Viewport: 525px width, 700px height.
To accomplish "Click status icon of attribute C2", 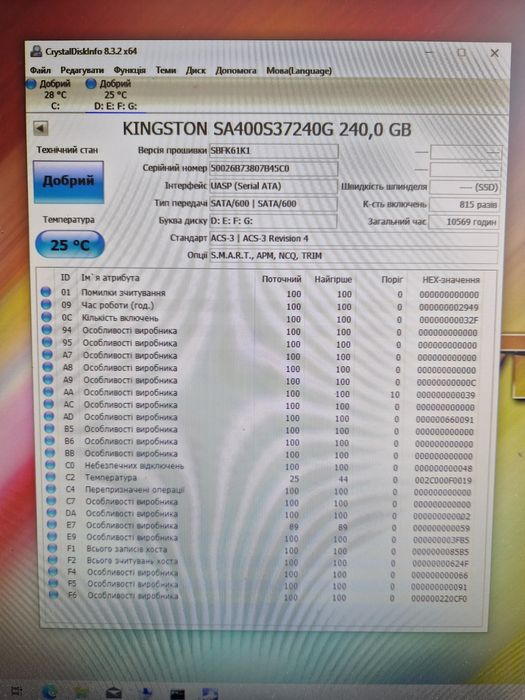I will [51, 477].
